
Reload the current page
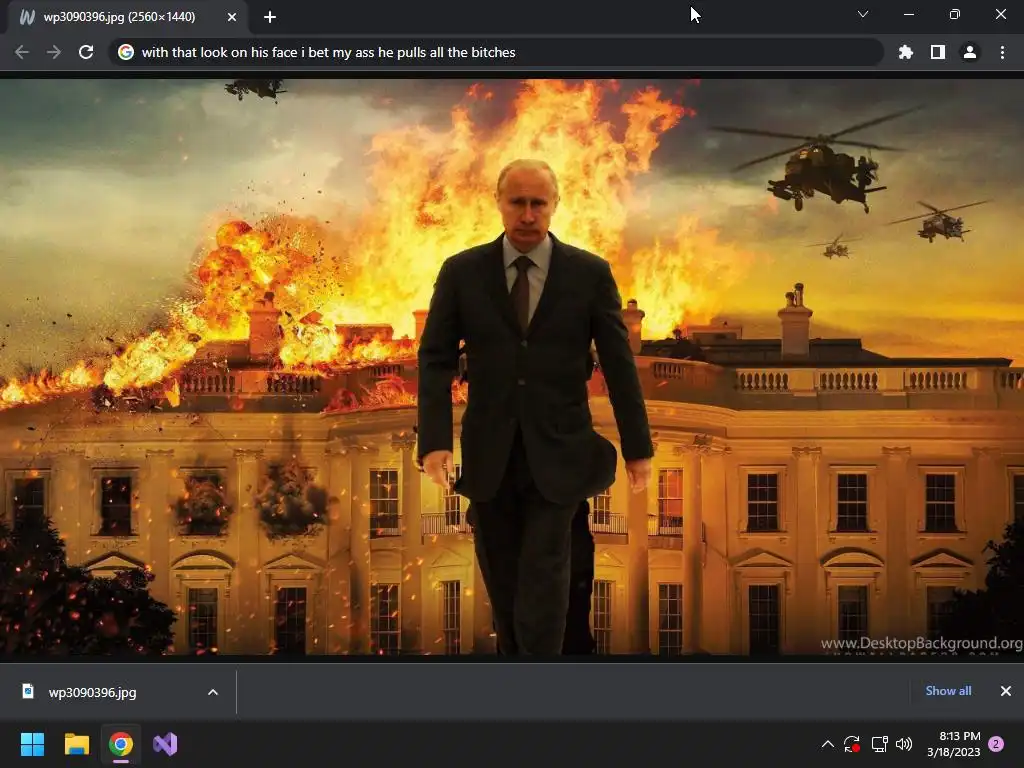[86, 52]
